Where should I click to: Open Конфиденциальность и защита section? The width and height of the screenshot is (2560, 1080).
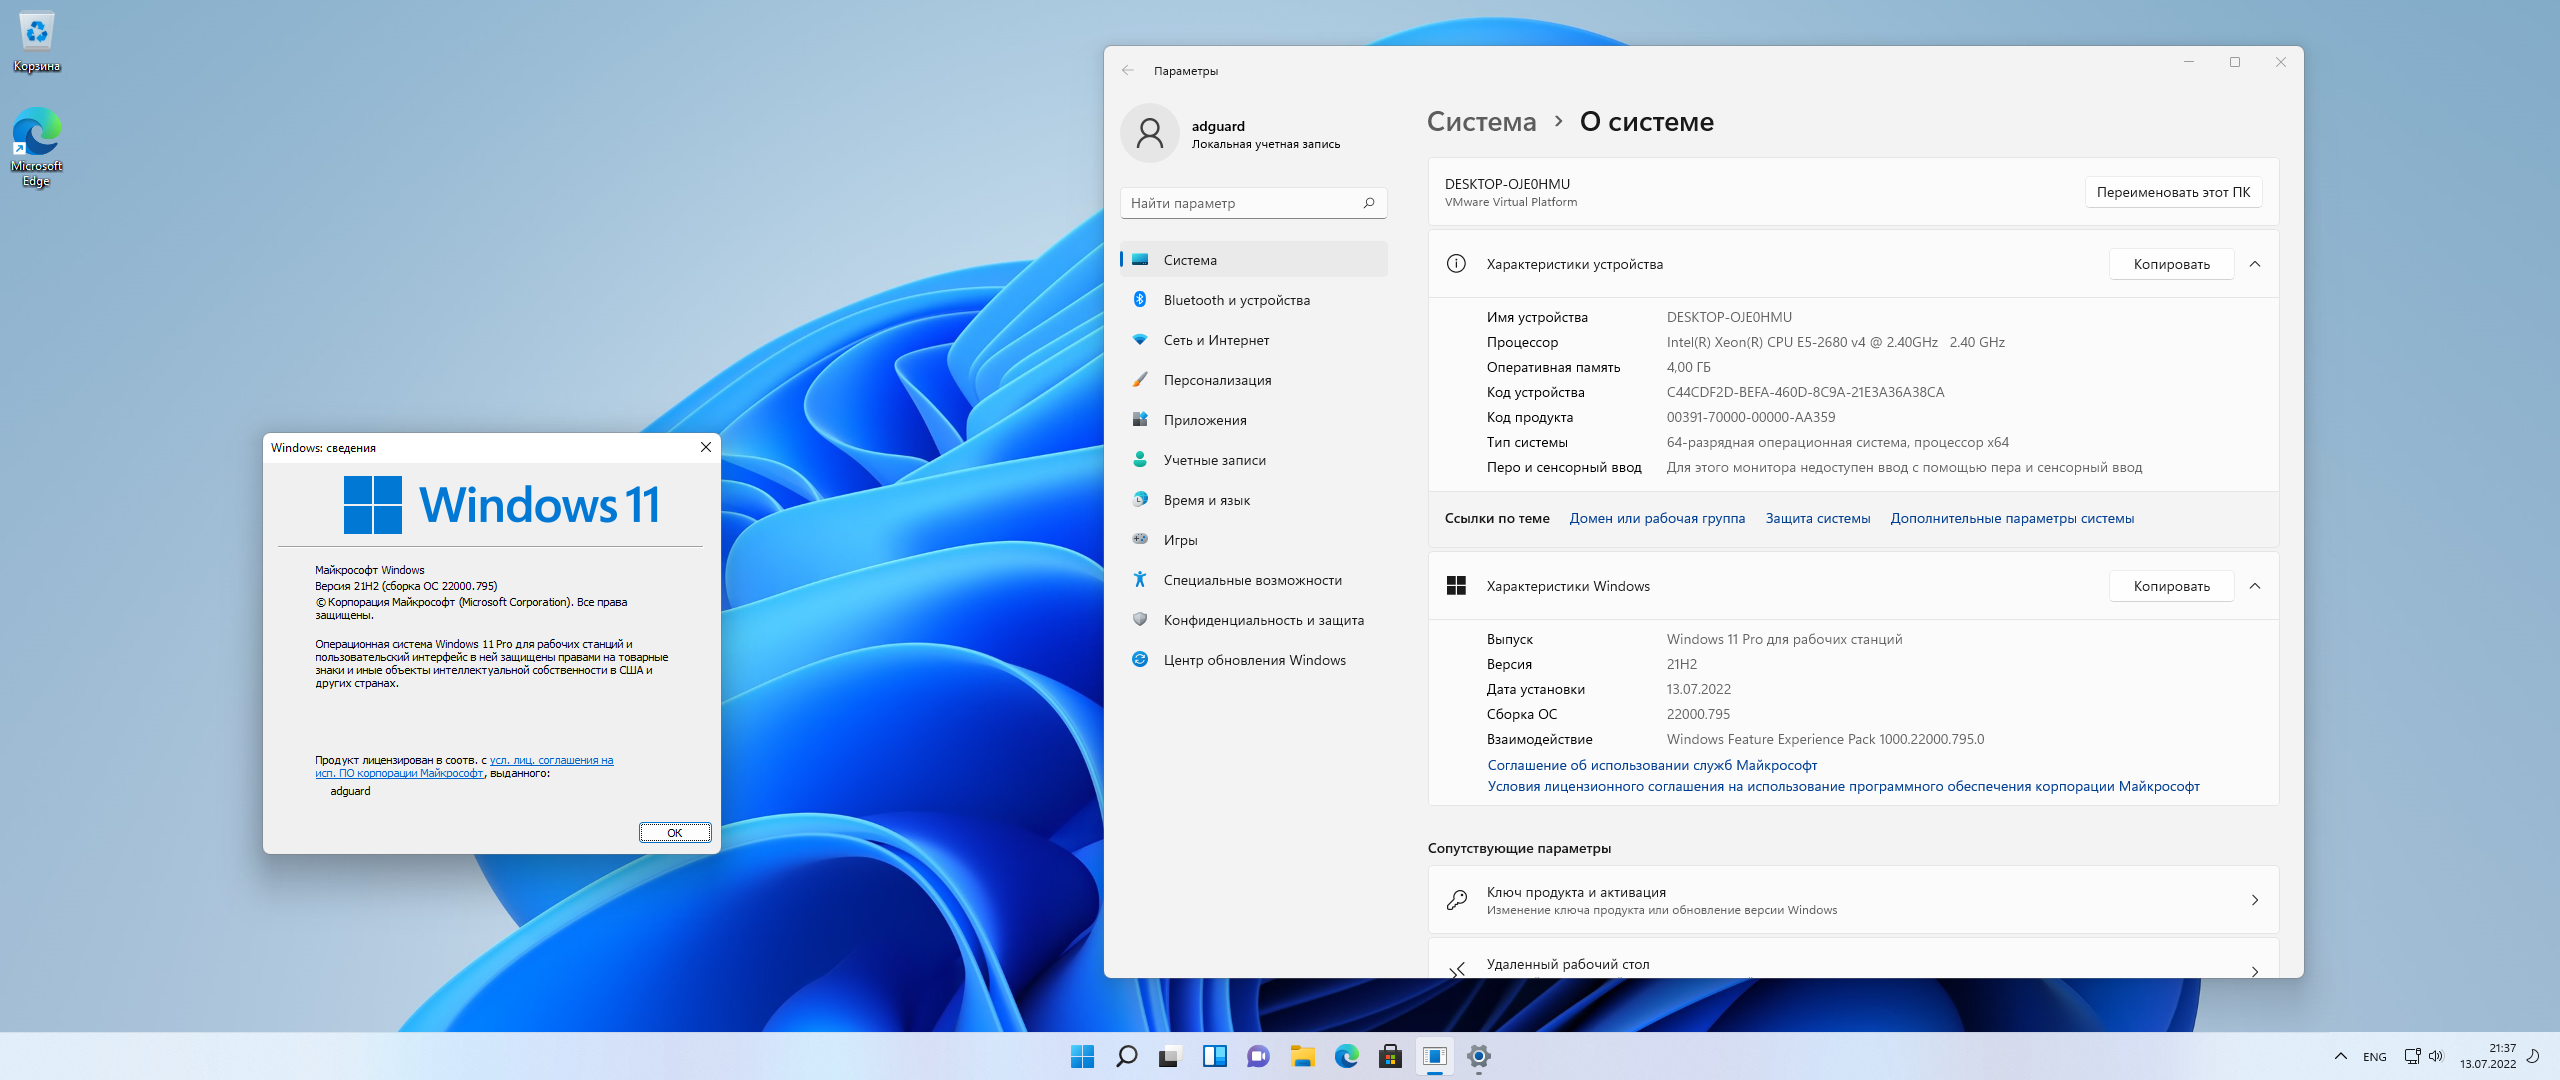click(x=1254, y=620)
